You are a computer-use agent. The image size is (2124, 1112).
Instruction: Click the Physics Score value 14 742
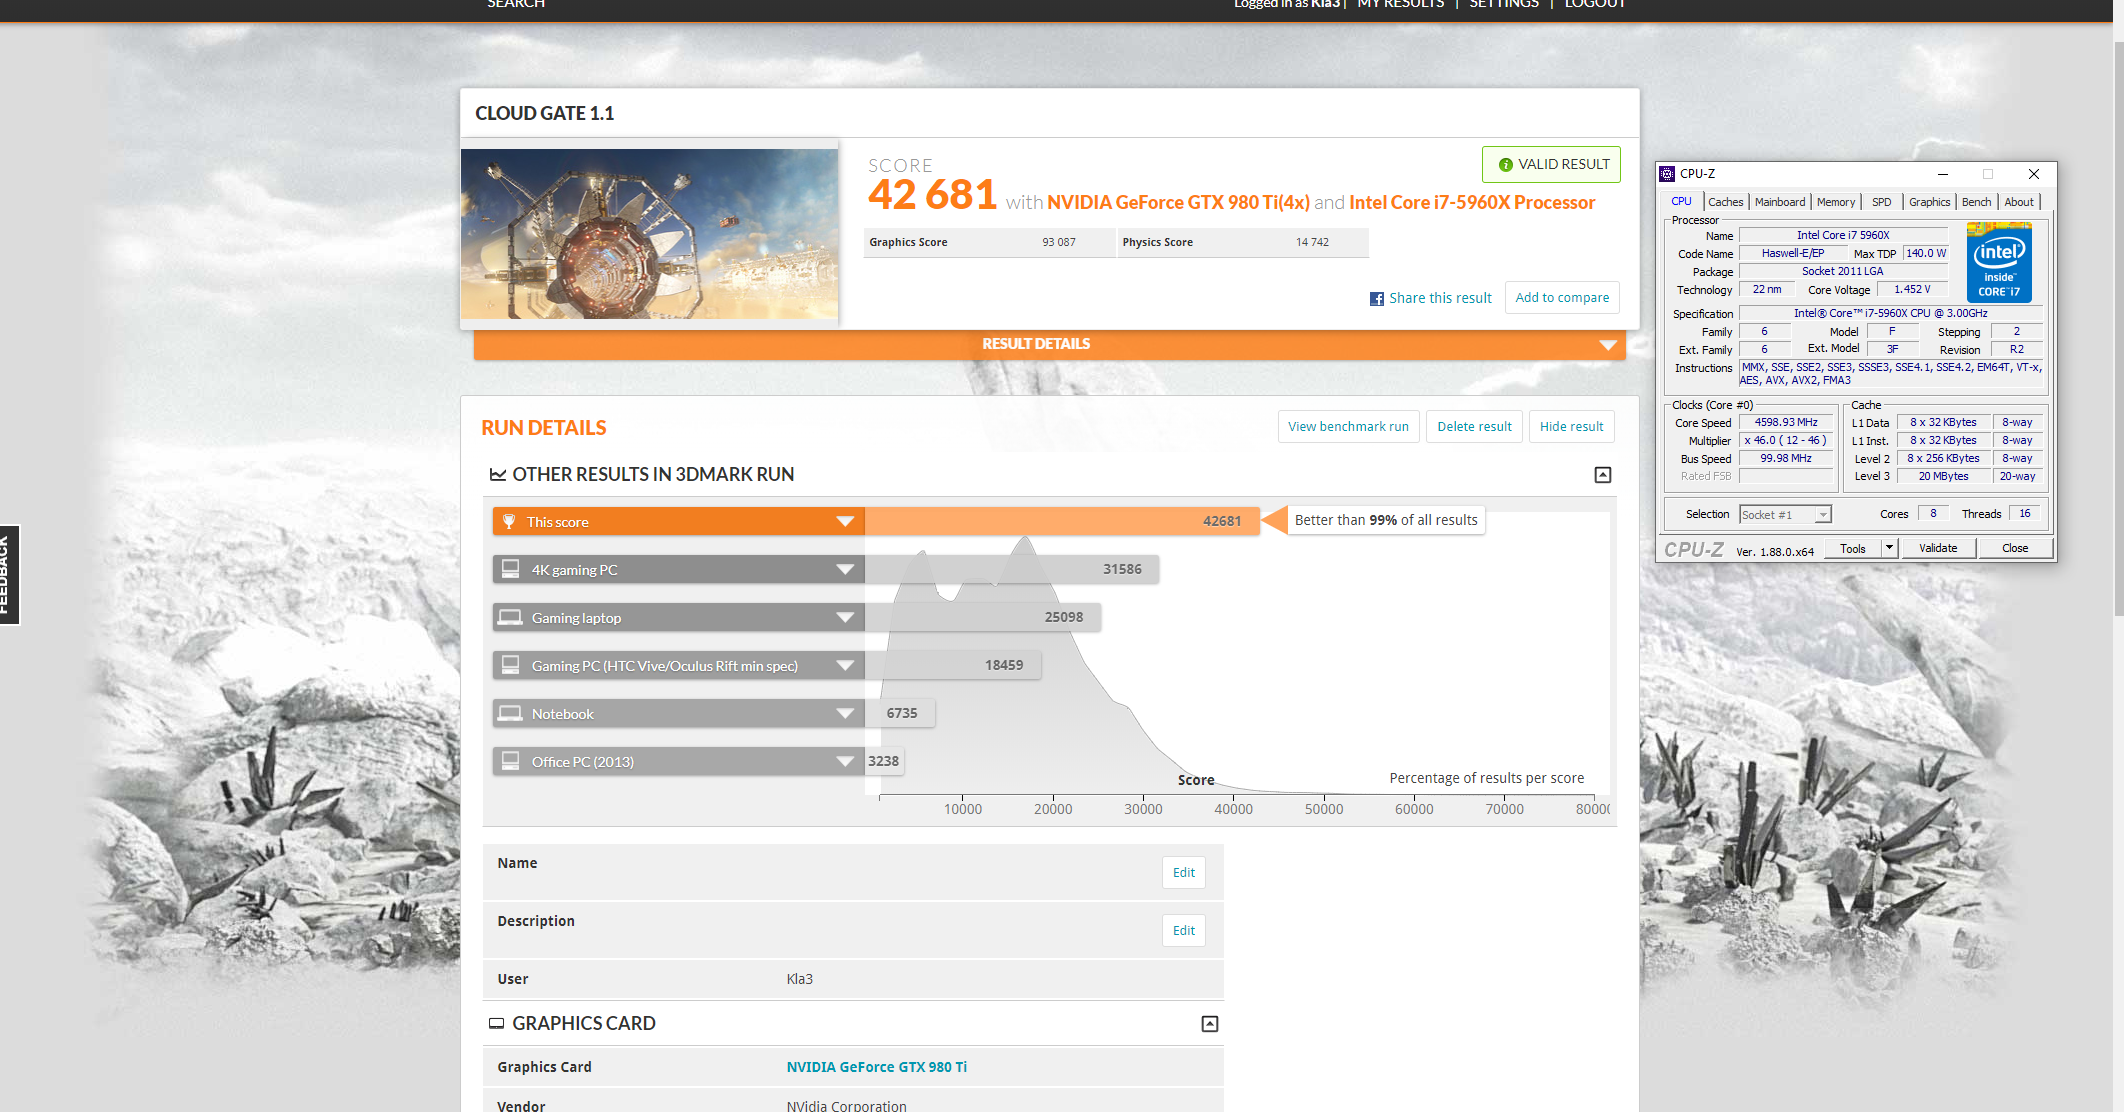pyautogui.click(x=1312, y=243)
